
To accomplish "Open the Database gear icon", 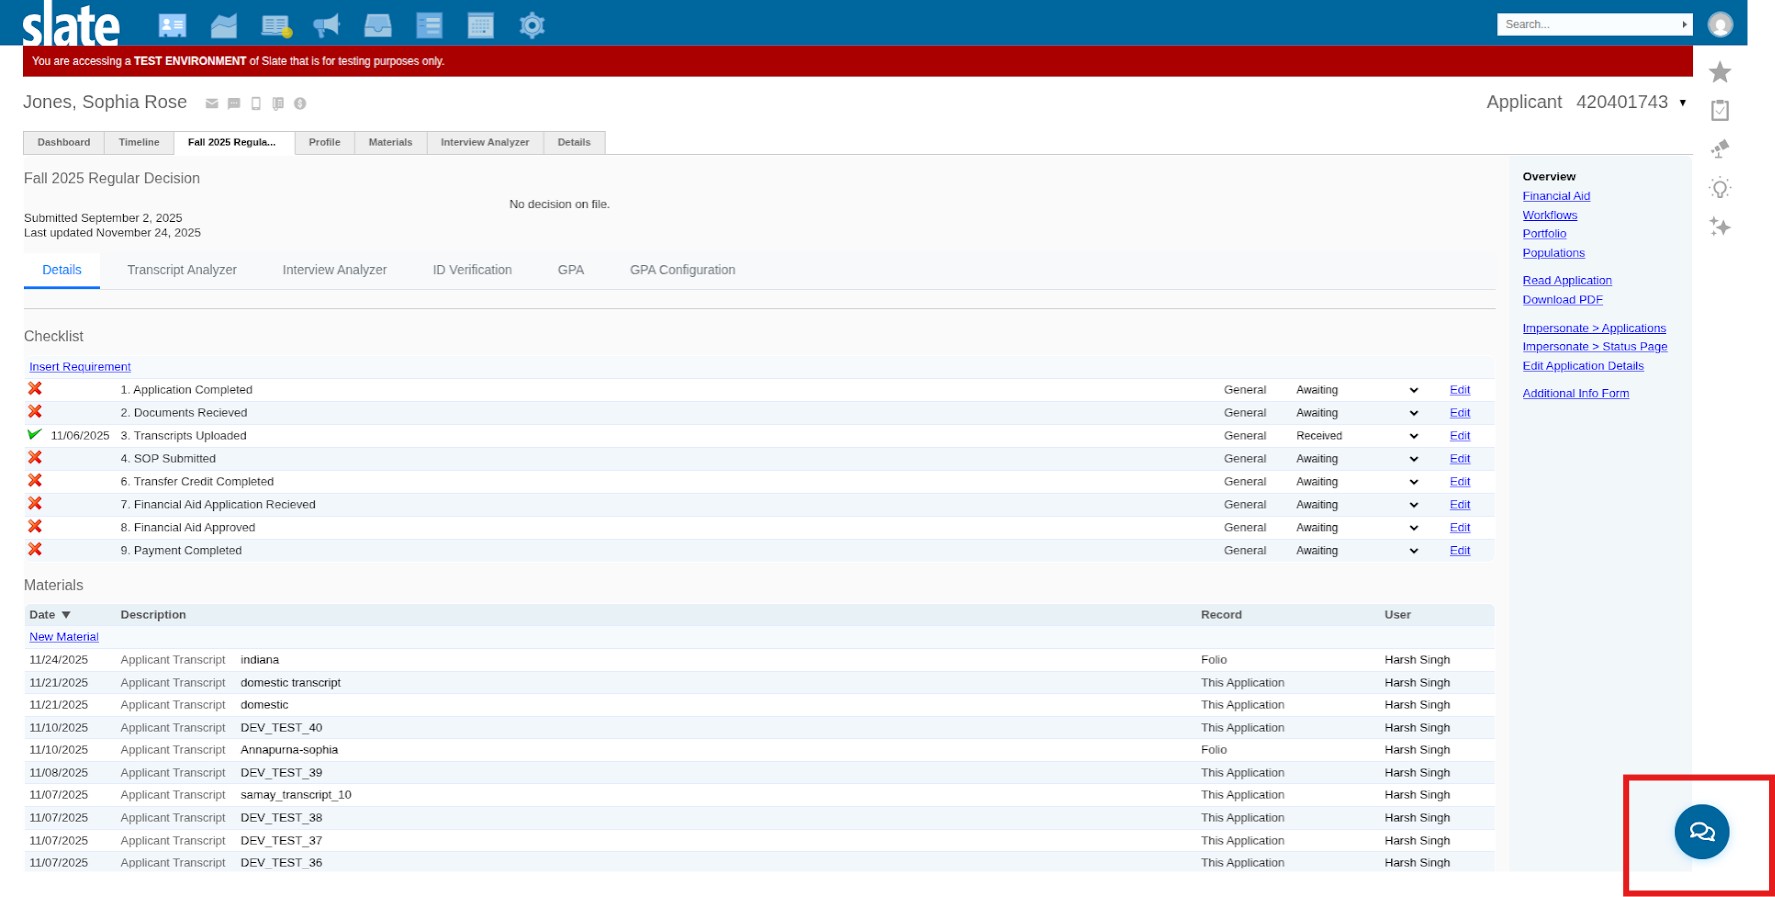I will (532, 26).
